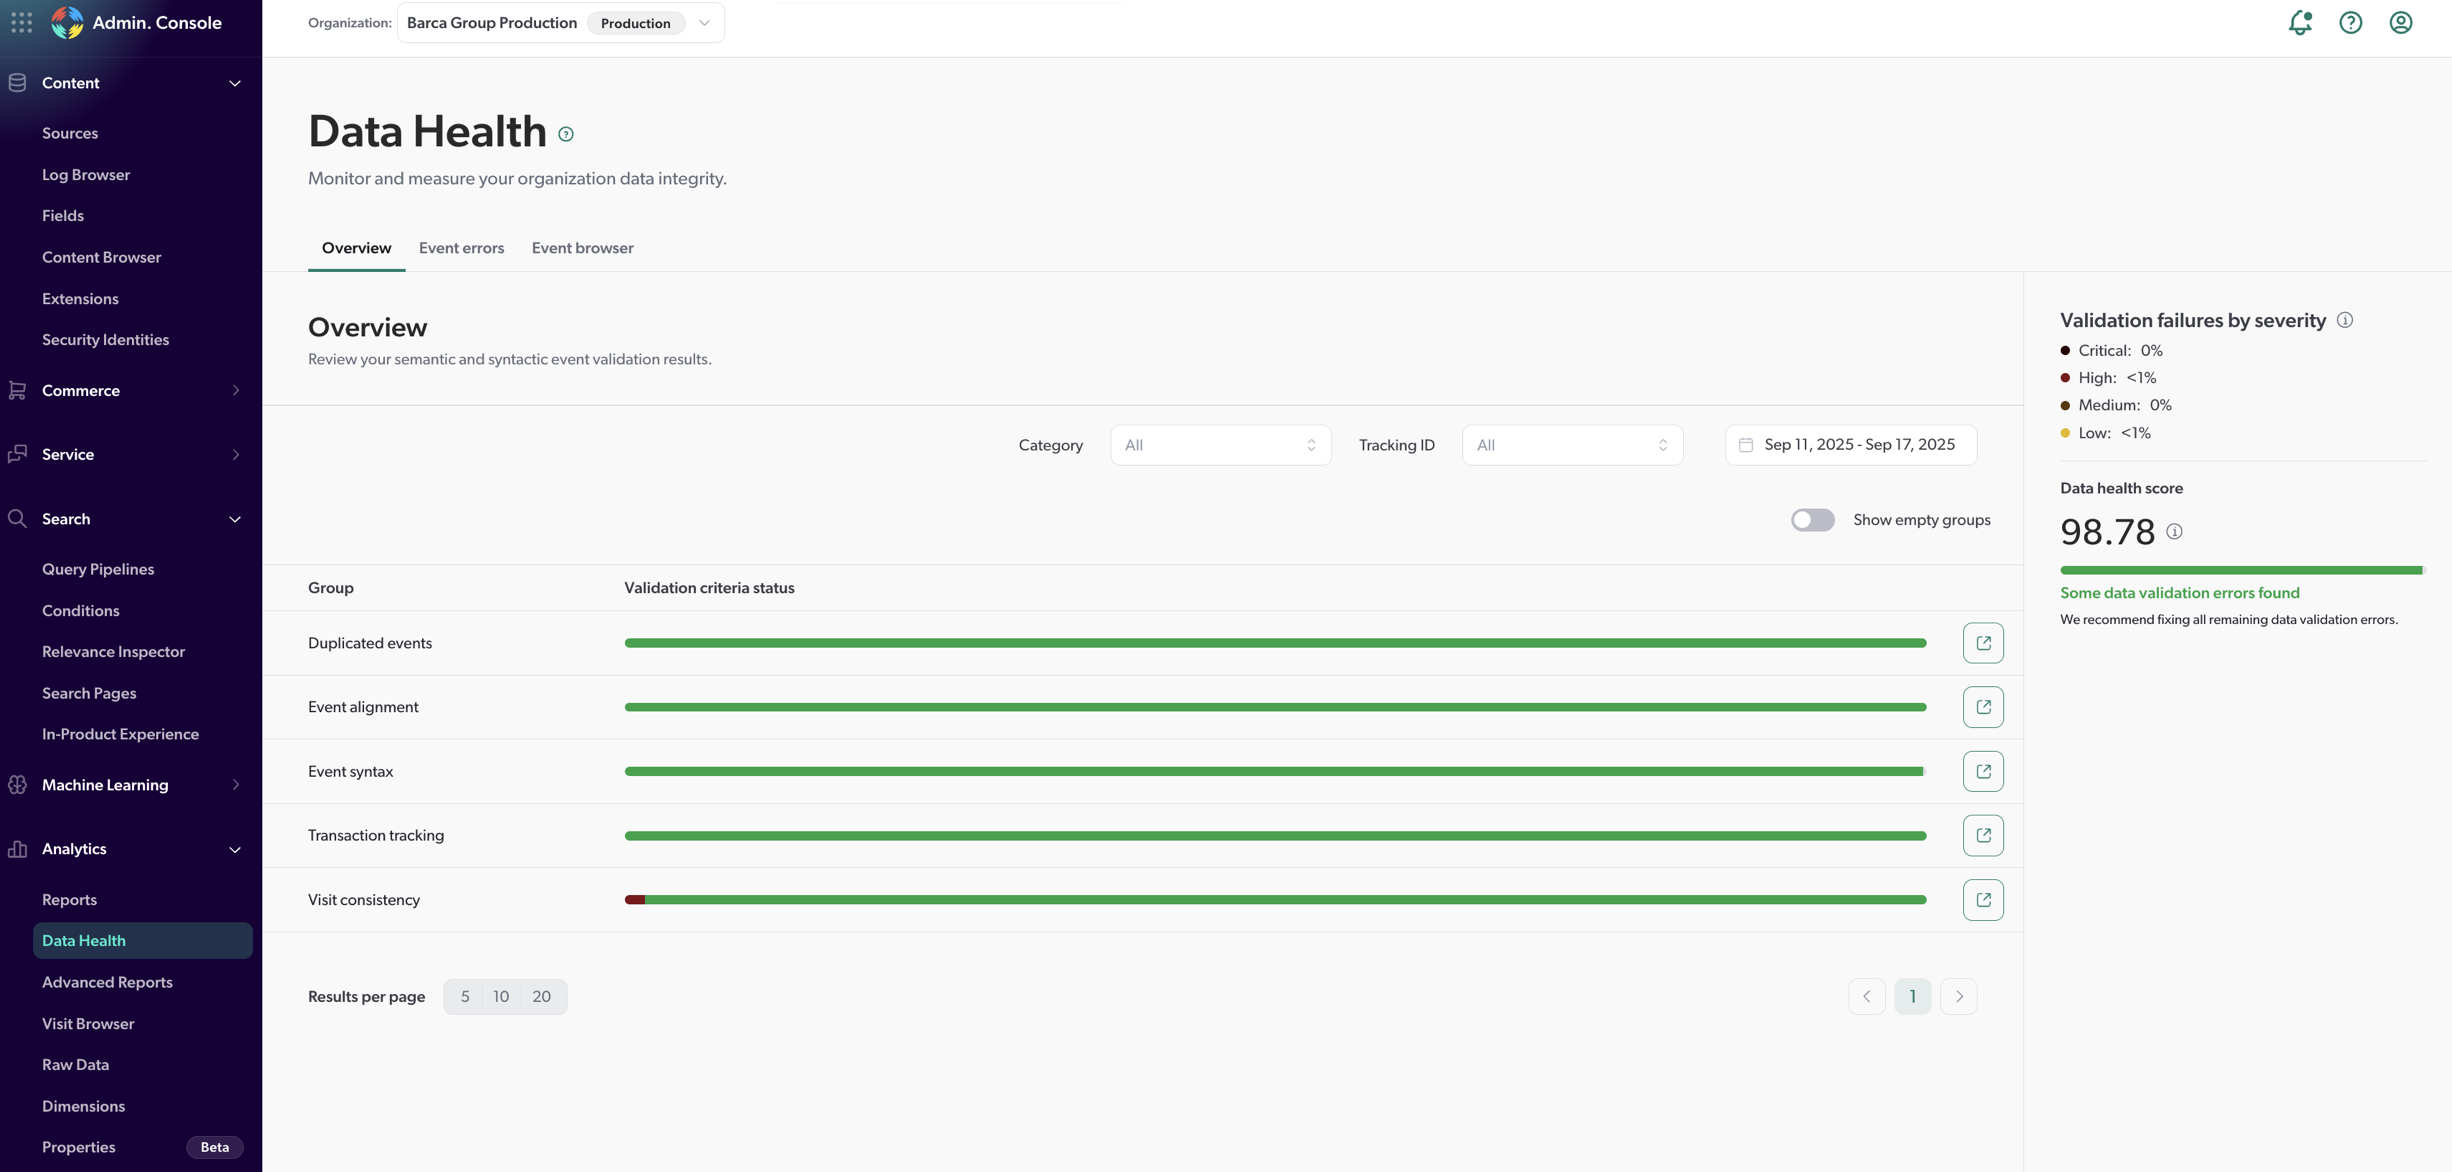This screenshot has height=1172, width=2452.
Task: Open the app launcher grid icon
Action: coord(21,22)
